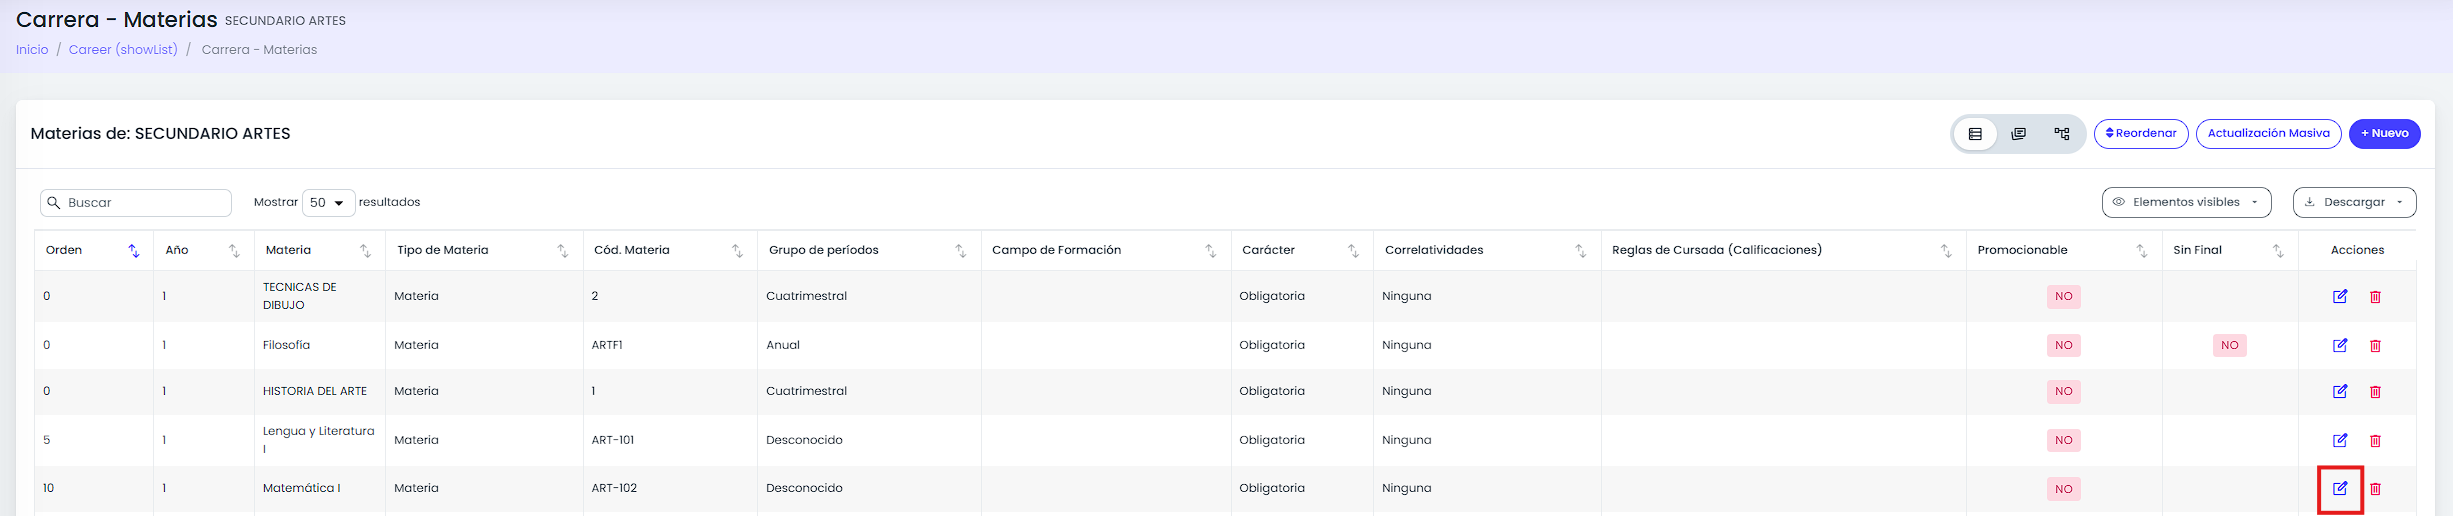Sort by Cód. Materia arrows
Image resolution: width=2453 pixels, height=516 pixels.
[737, 250]
